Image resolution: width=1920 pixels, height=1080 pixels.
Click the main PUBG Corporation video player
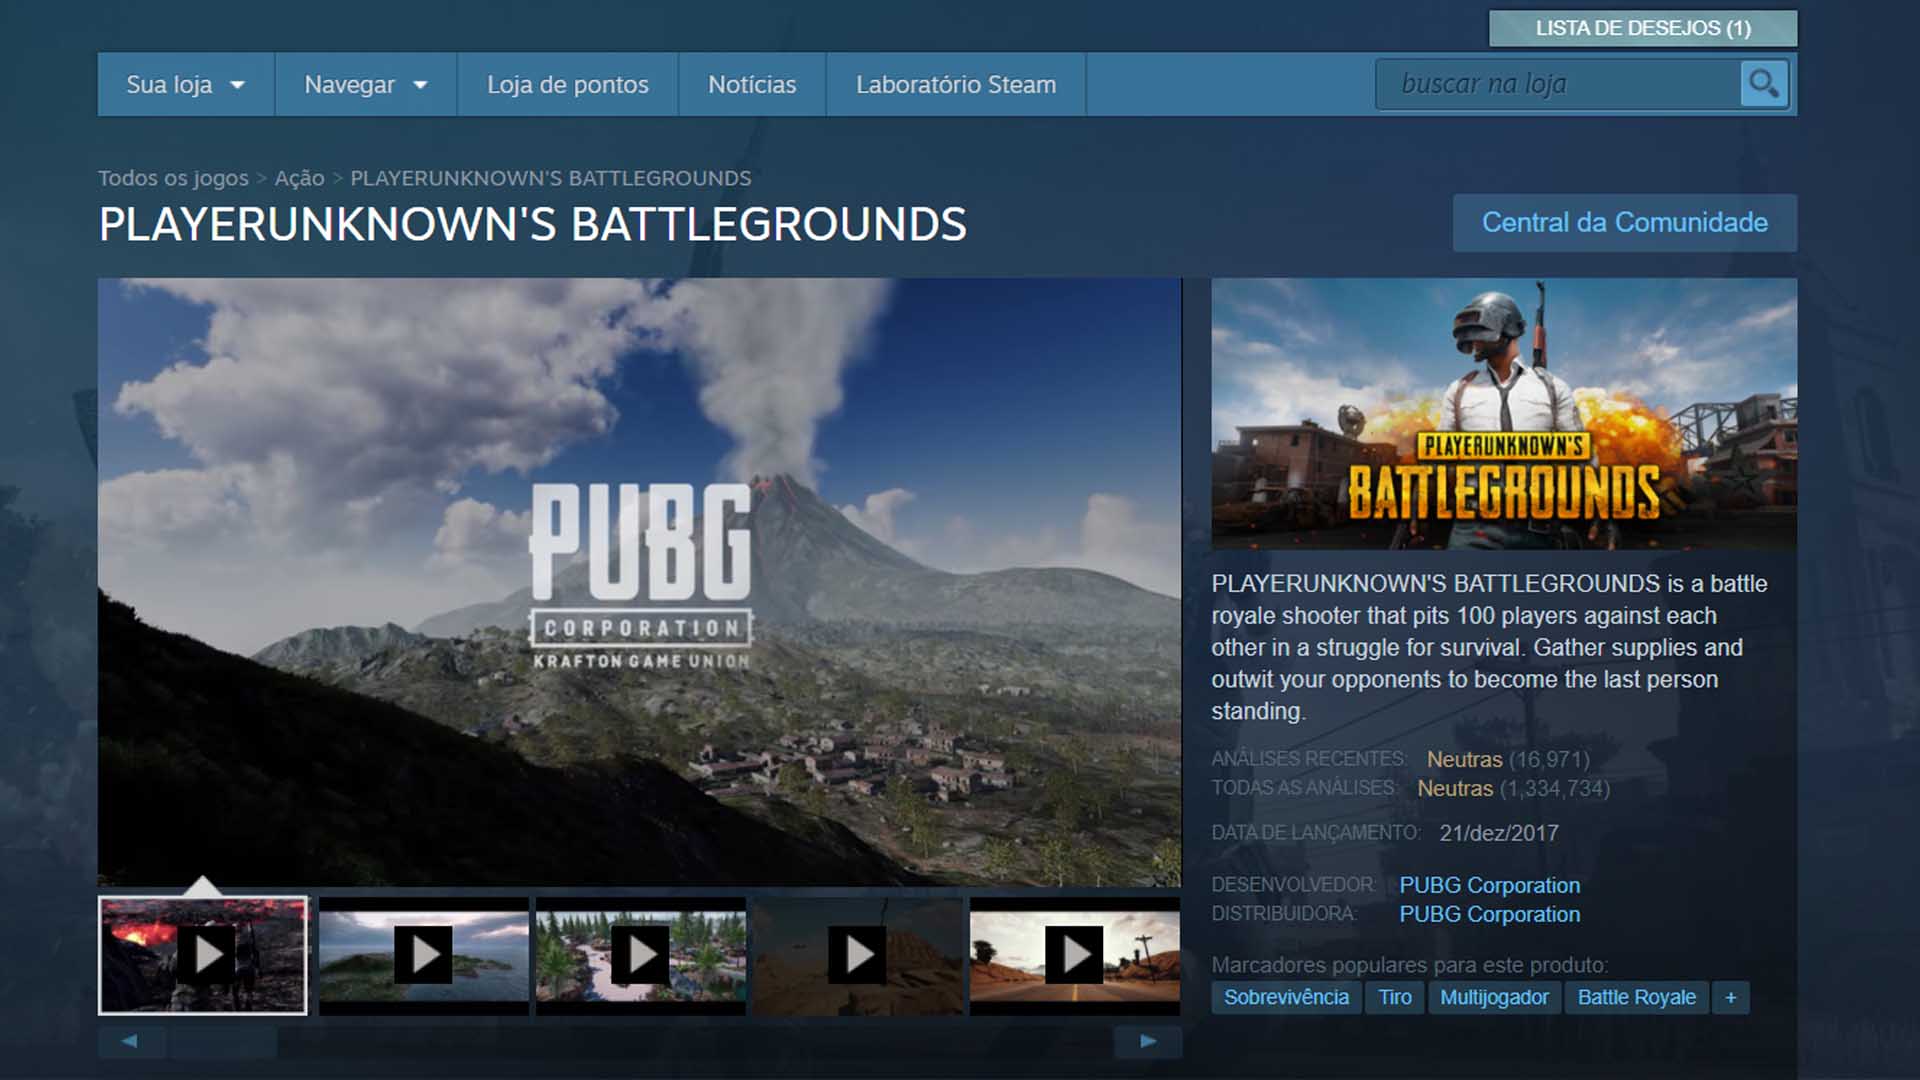[640, 582]
